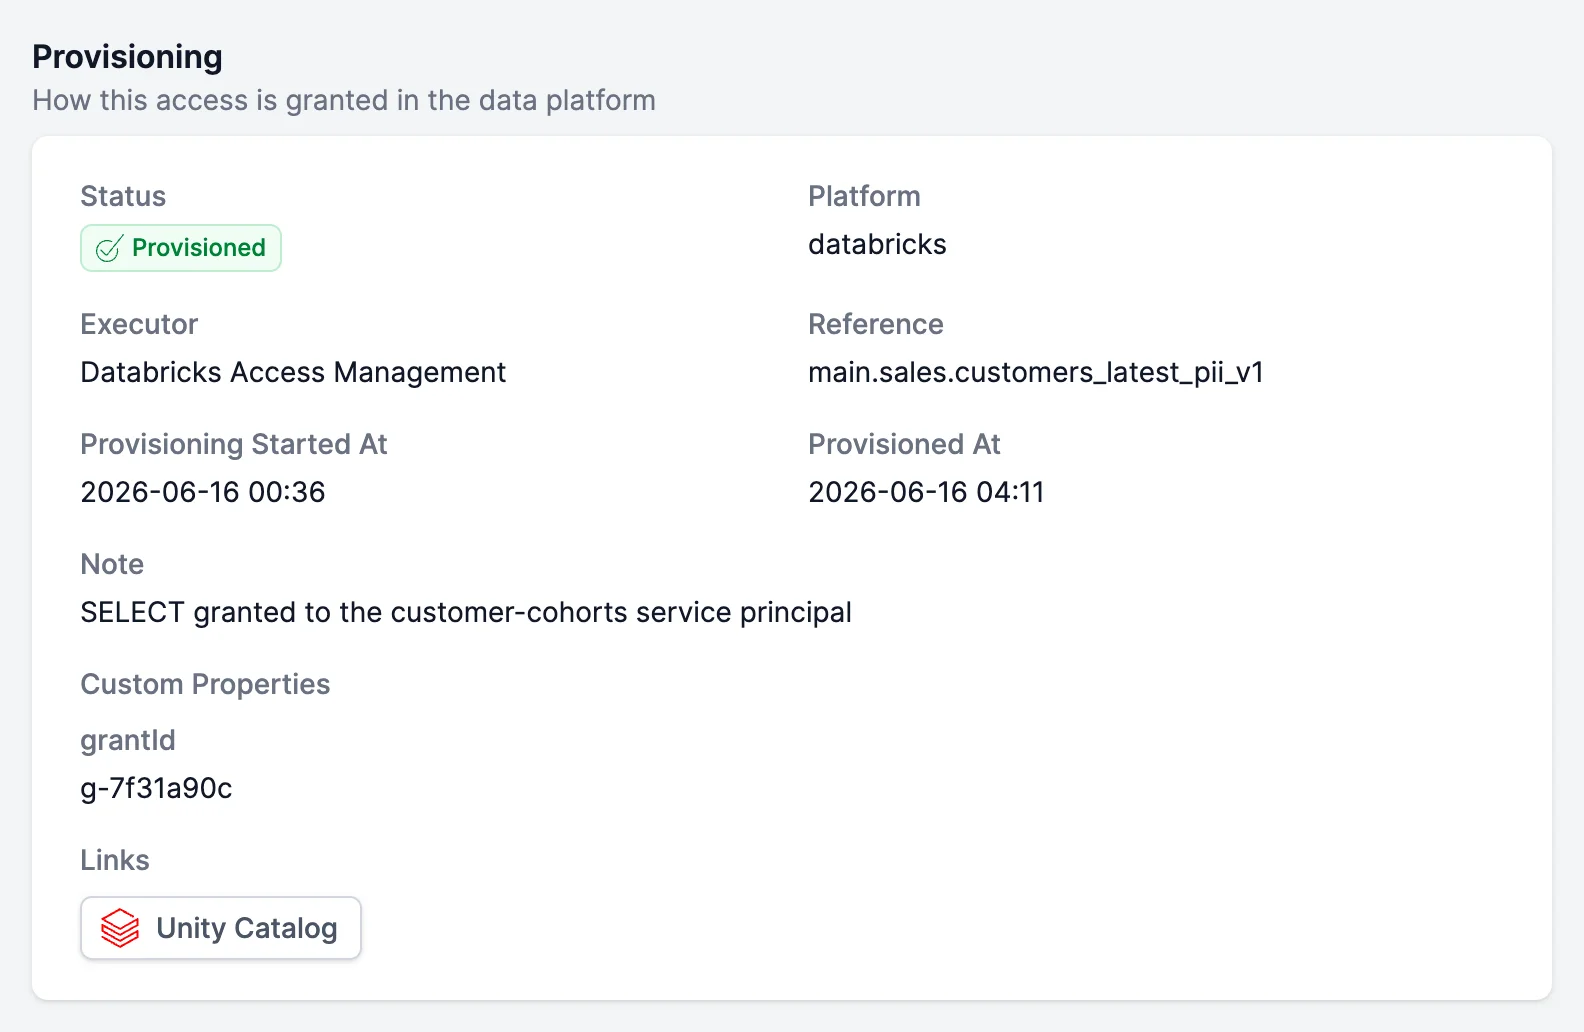
Task: Click the Custom Properties label
Action: click(x=205, y=684)
